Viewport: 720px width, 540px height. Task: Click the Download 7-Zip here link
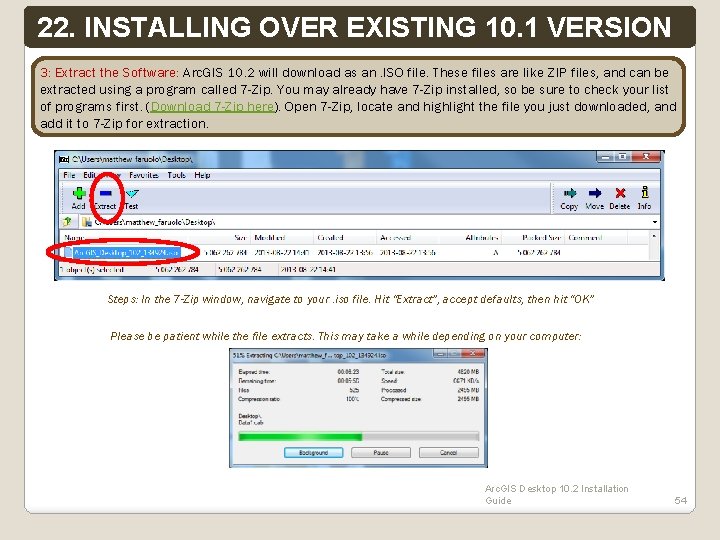(x=213, y=107)
